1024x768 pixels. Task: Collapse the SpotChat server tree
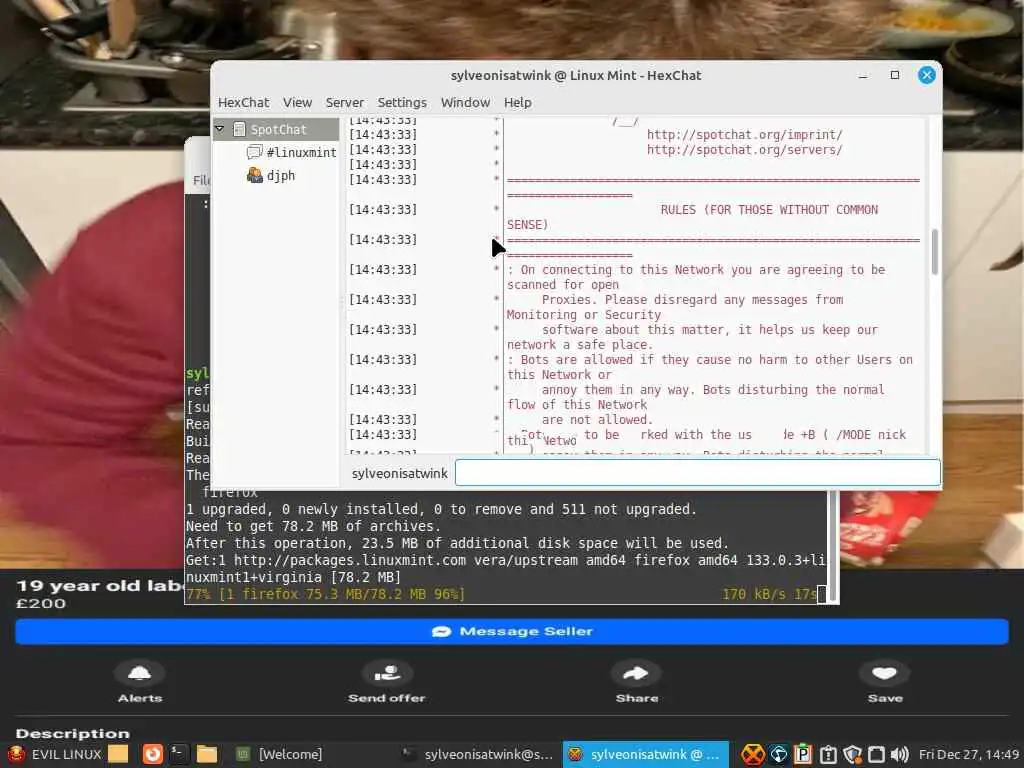coord(220,129)
